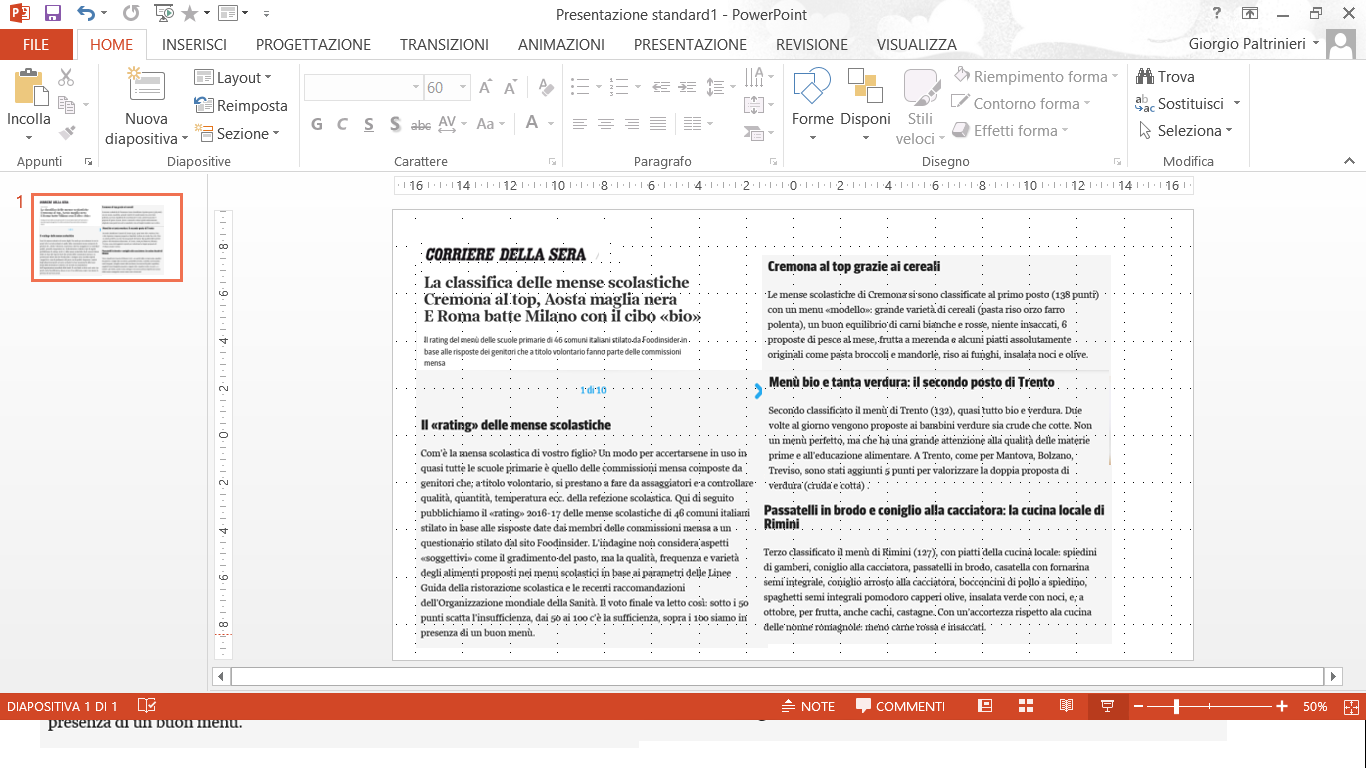Screen dimensions: 1366x768
Task: Undo the last action
Action: (86, 14)
